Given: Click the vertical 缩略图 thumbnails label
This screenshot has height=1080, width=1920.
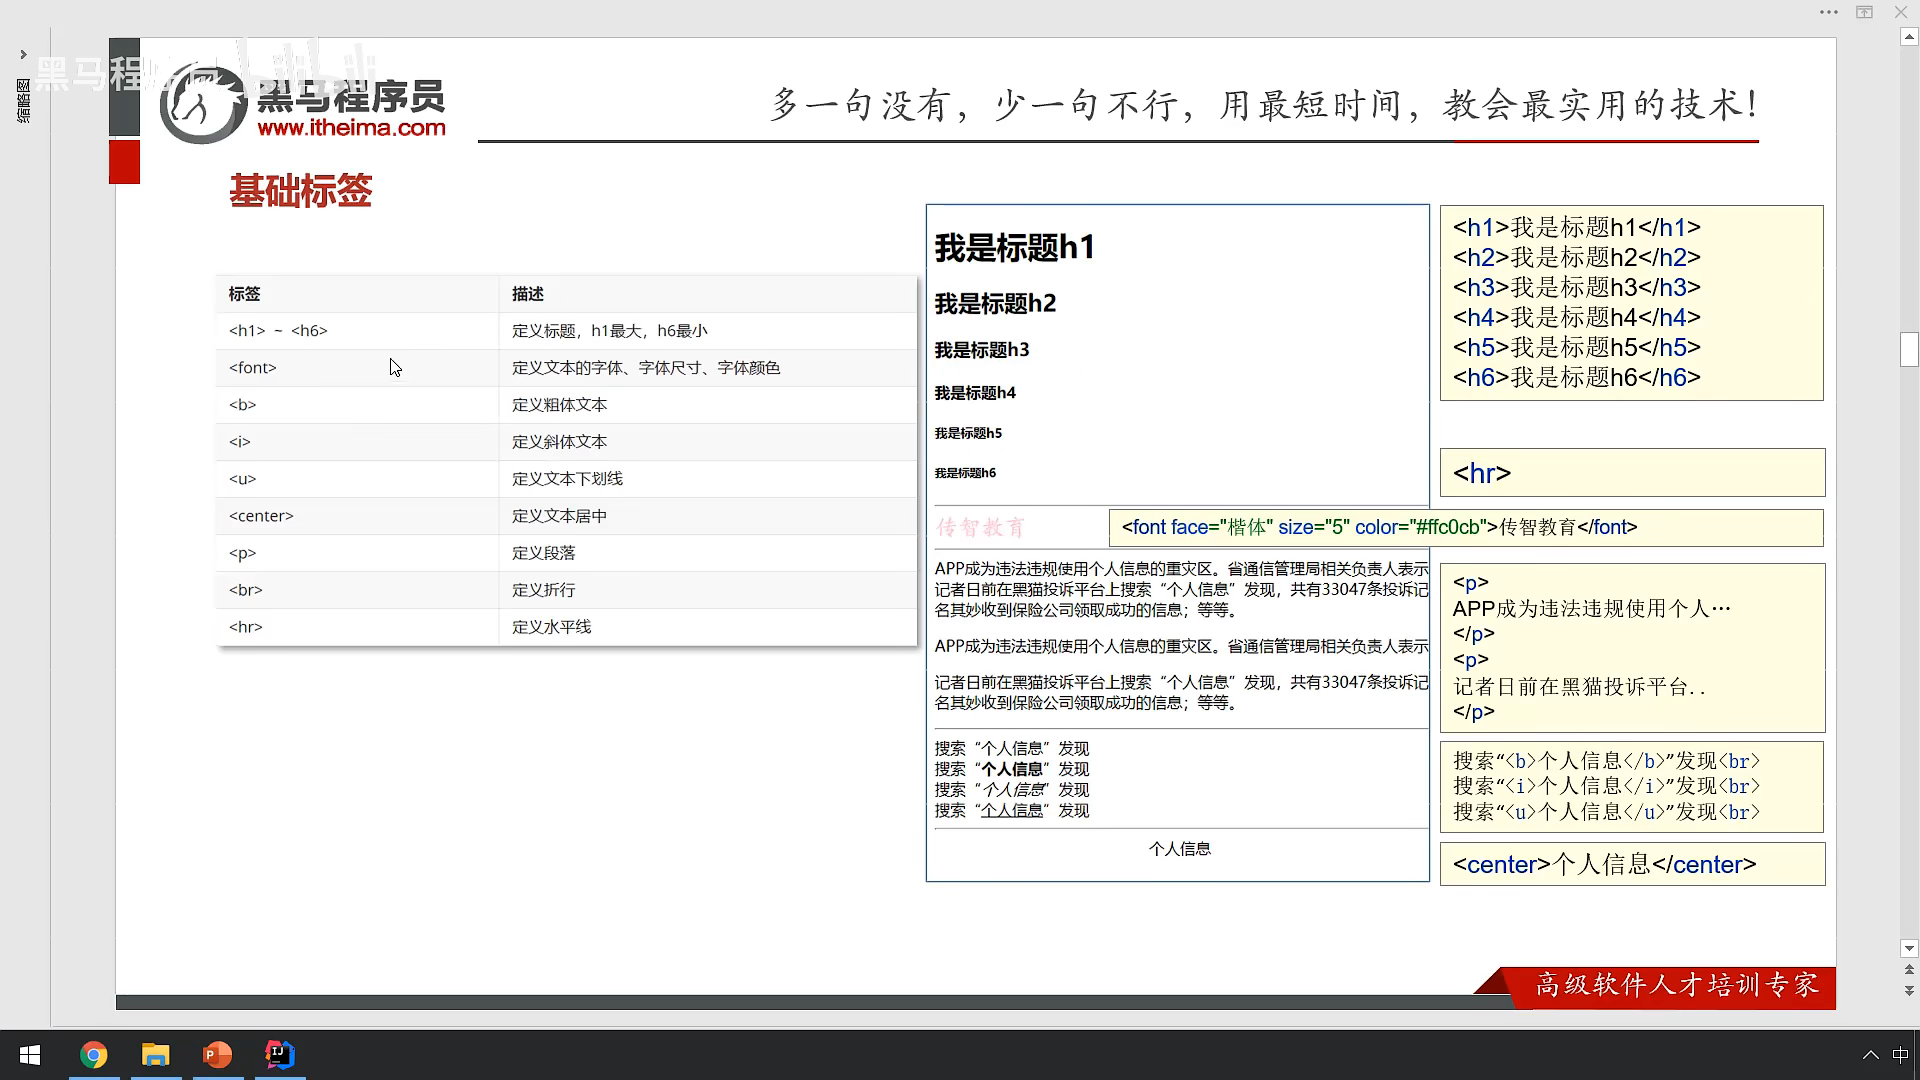Looking at the screenshot, I should coord(23,101).
